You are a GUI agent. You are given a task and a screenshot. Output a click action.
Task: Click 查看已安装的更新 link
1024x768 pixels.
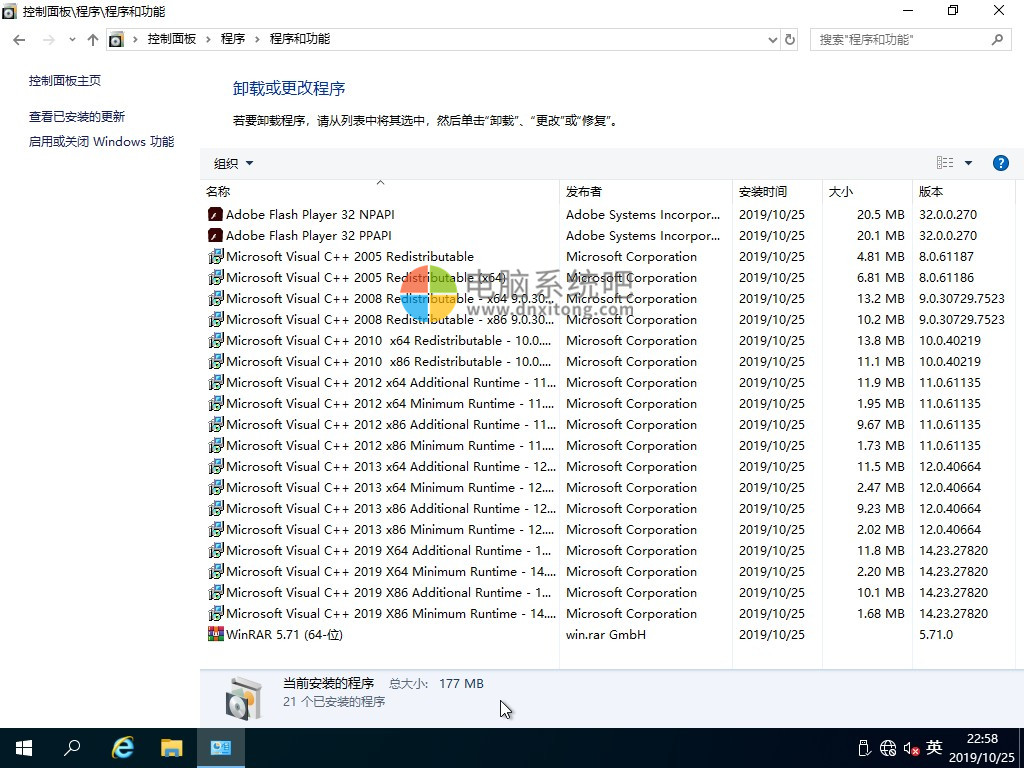tap(77, 117)
